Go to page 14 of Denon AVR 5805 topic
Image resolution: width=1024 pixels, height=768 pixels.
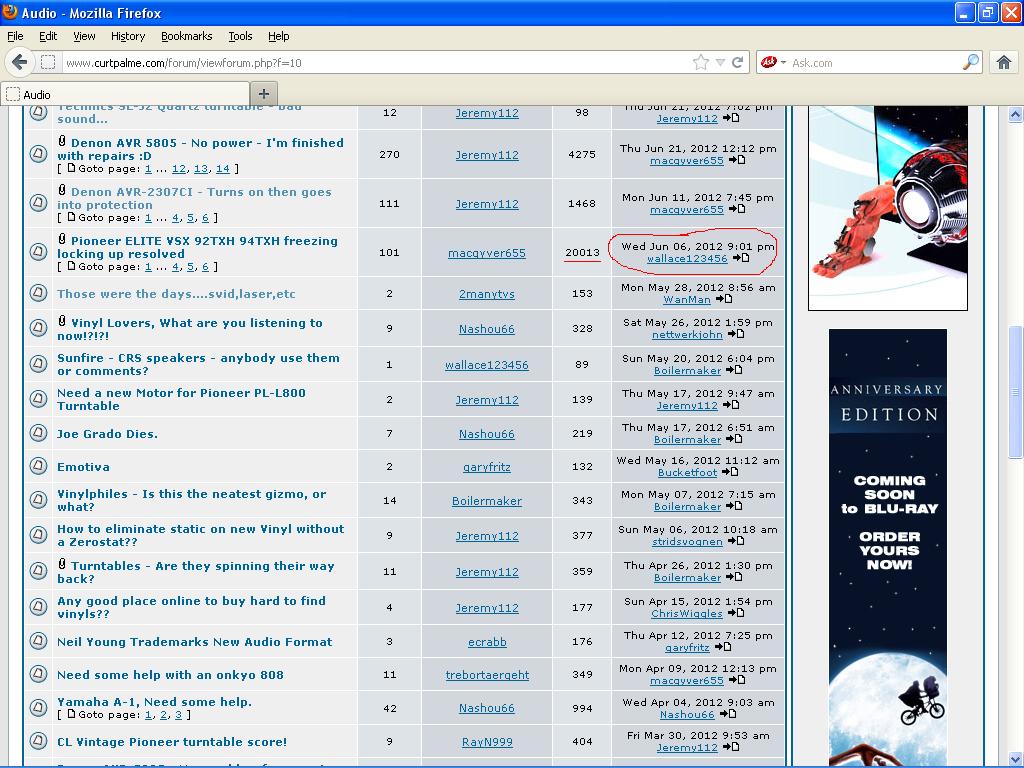(x=223, y=168)
